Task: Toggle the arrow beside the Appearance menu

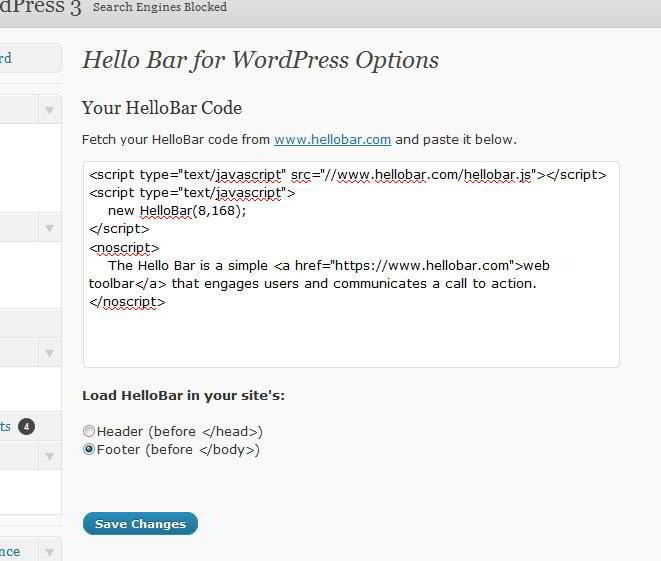Action: [x=50, y=551]
